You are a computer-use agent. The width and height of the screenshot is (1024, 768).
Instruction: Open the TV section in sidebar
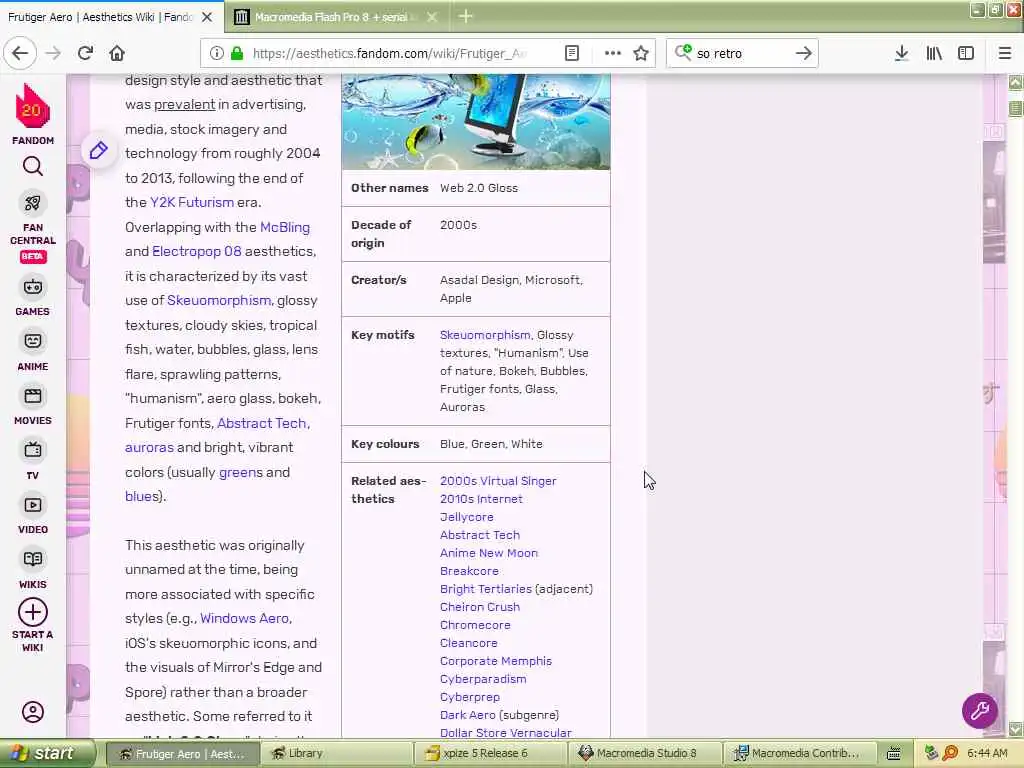(33, 460)
